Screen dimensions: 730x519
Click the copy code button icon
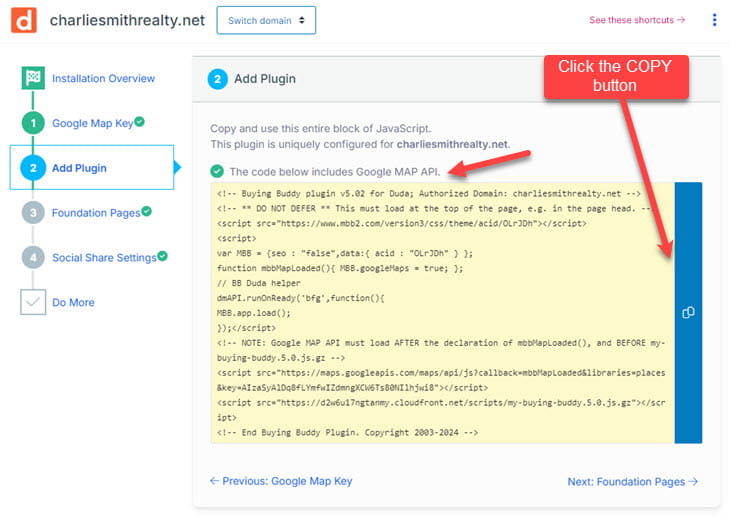point(688,312)
